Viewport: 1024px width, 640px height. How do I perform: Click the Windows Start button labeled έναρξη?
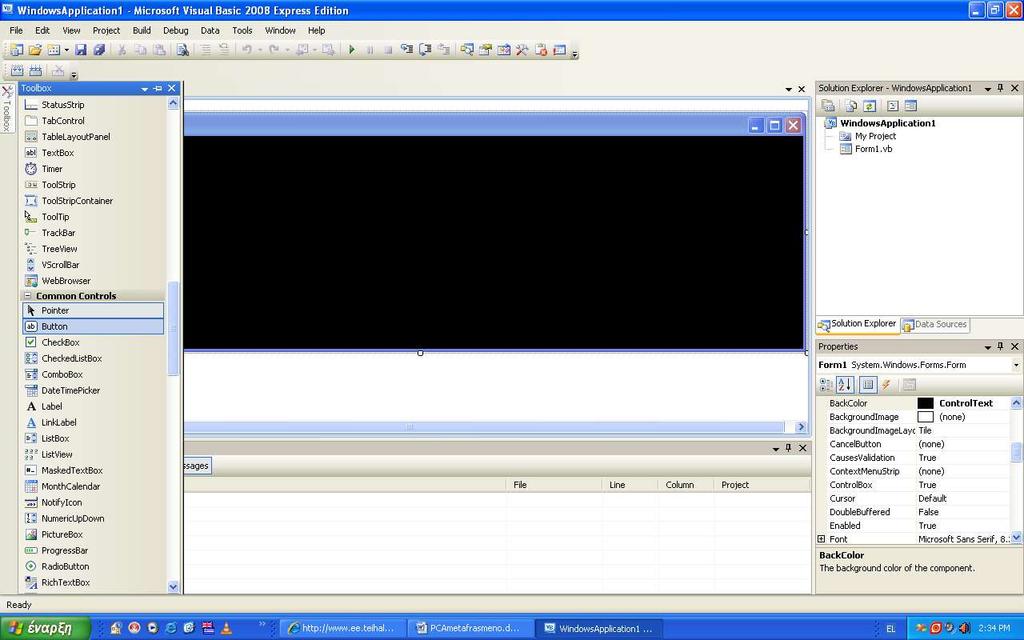[44, 628]
